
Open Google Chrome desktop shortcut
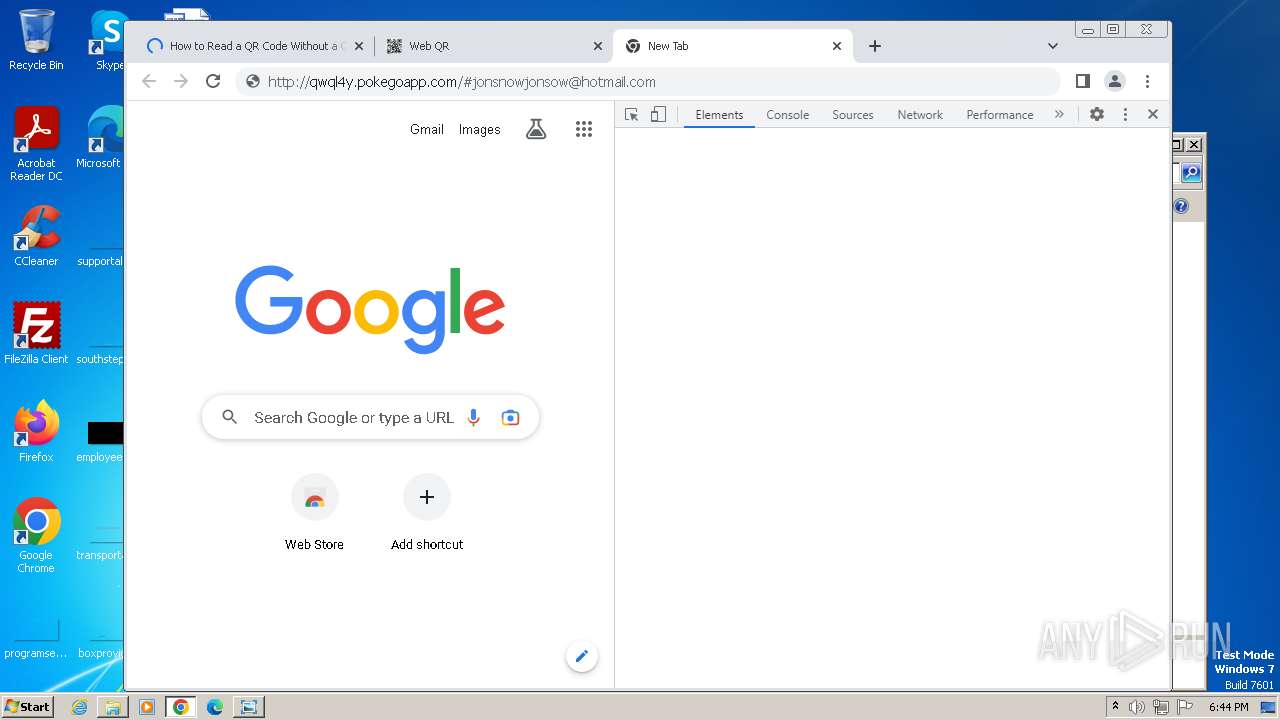(x=36, y=536)
